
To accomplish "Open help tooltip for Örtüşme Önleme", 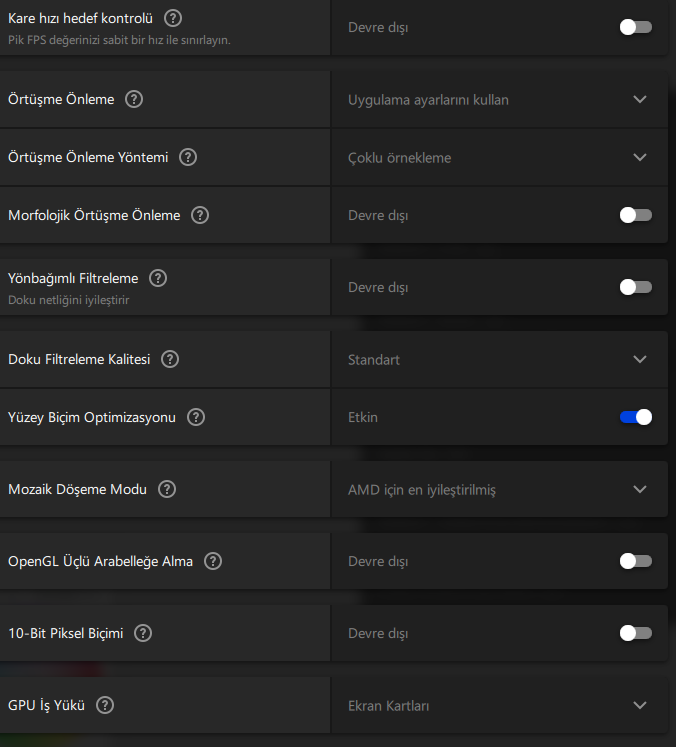I will point(134,99).
